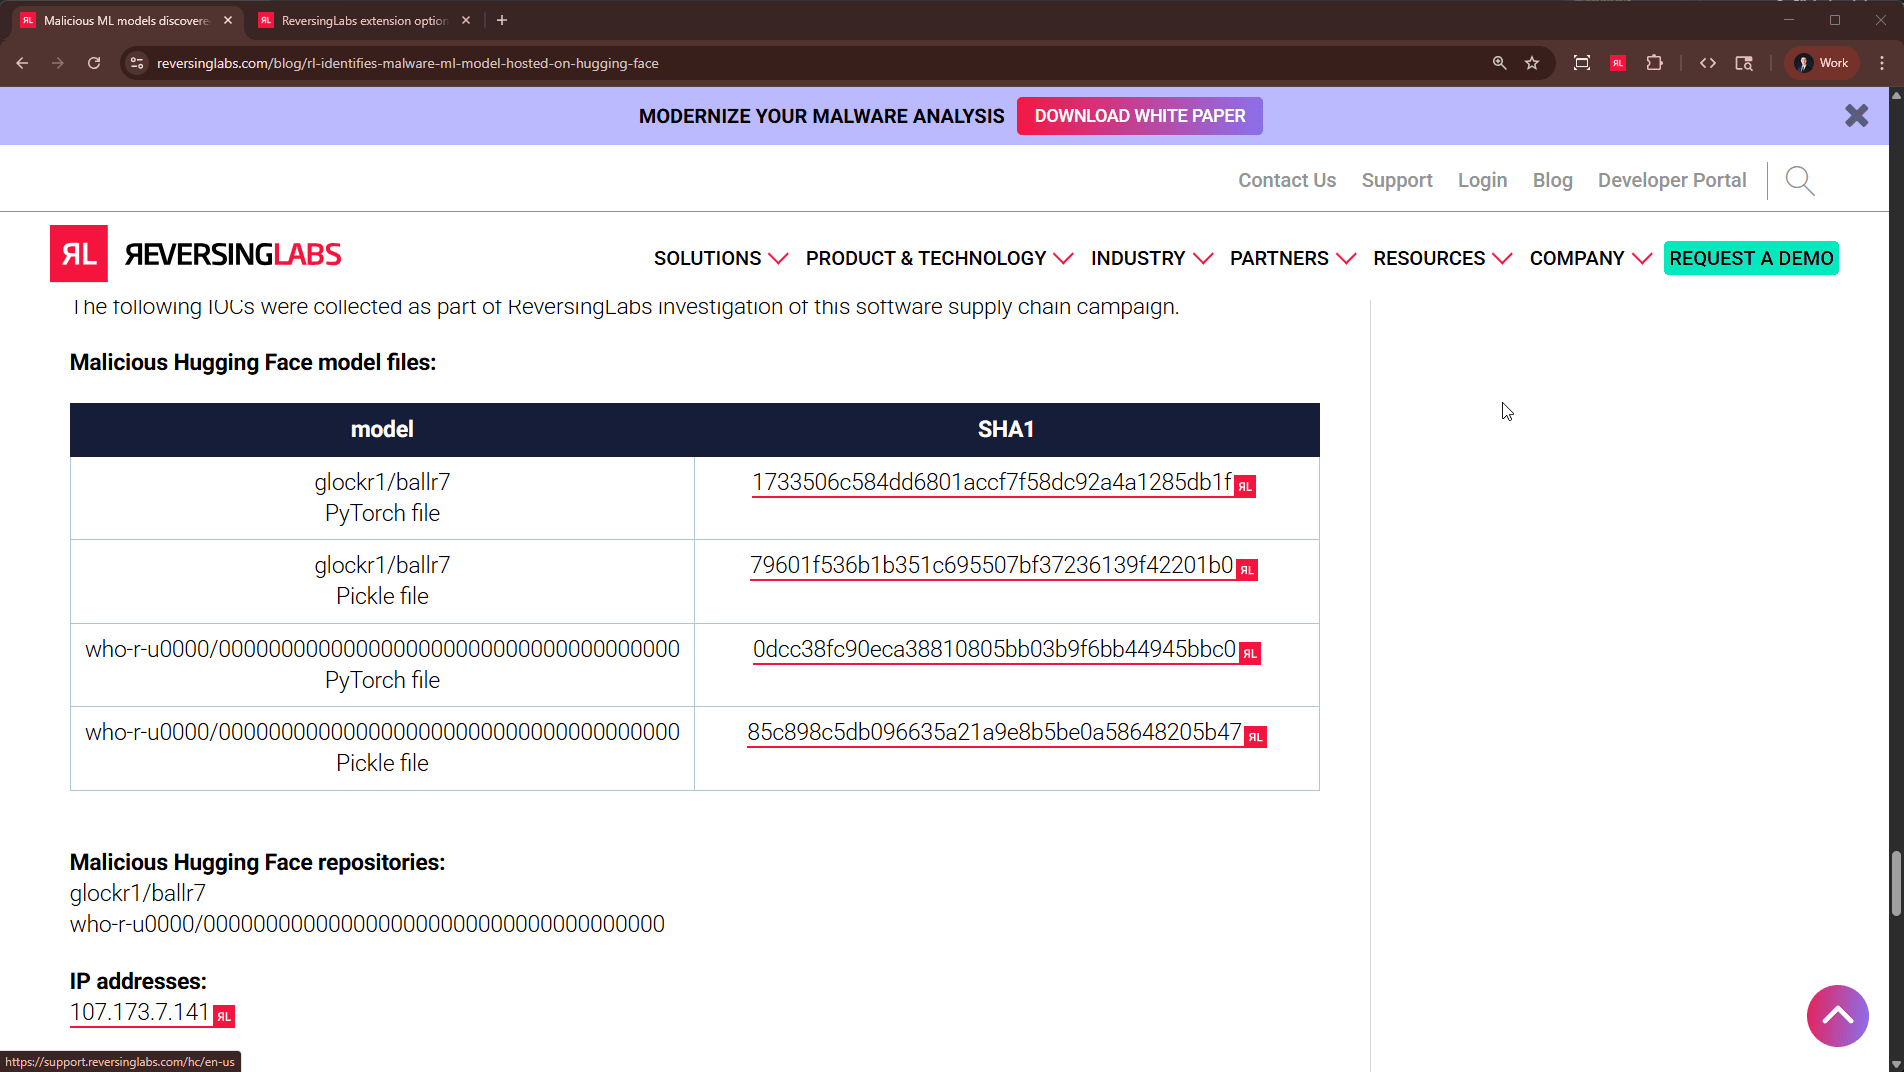Viewport: 1904px width, 1072px height.
Task: Click the RL badge next to hash 0dcc38fc
Action: pyautogui.click(x=1250, y=654)
